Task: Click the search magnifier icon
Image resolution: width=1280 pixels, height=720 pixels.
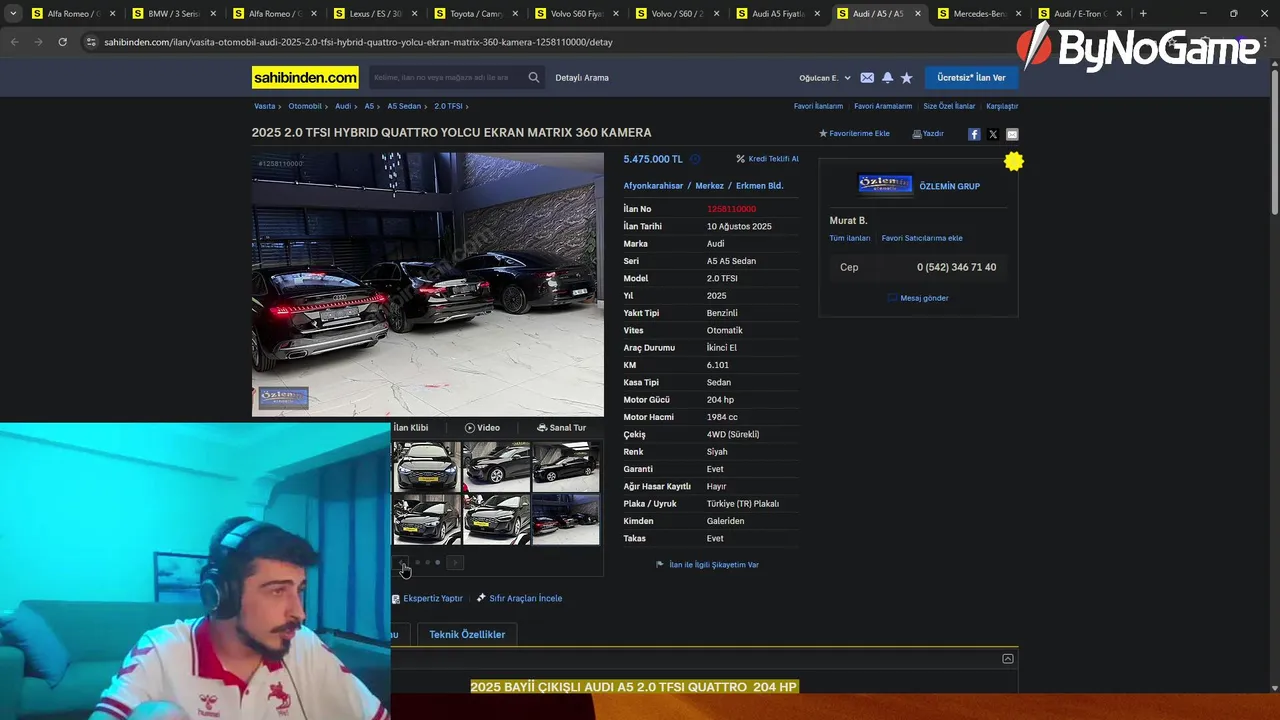Action: [x=534, y=77]
